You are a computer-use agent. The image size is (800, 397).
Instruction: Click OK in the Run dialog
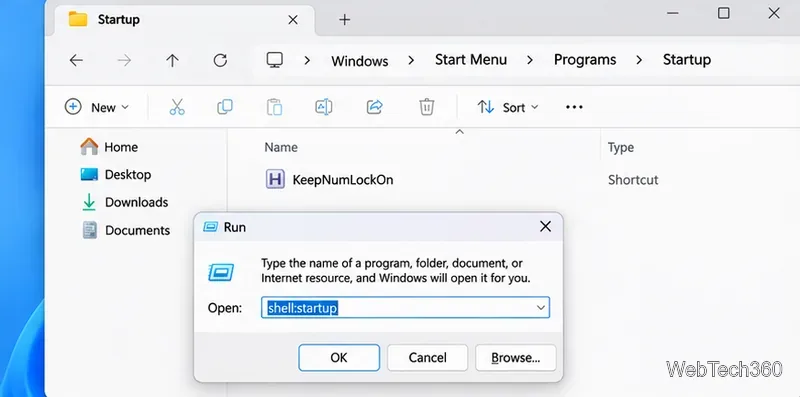pyautogui.click(x=339, y=358)
